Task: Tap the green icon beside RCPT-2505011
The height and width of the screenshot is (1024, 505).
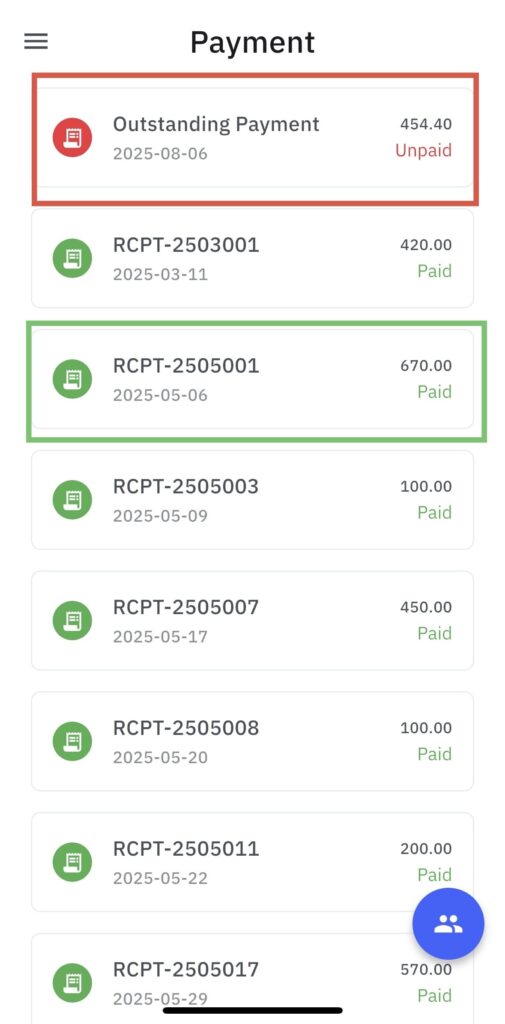Action: pyautogui.click(x=73, y=862)
